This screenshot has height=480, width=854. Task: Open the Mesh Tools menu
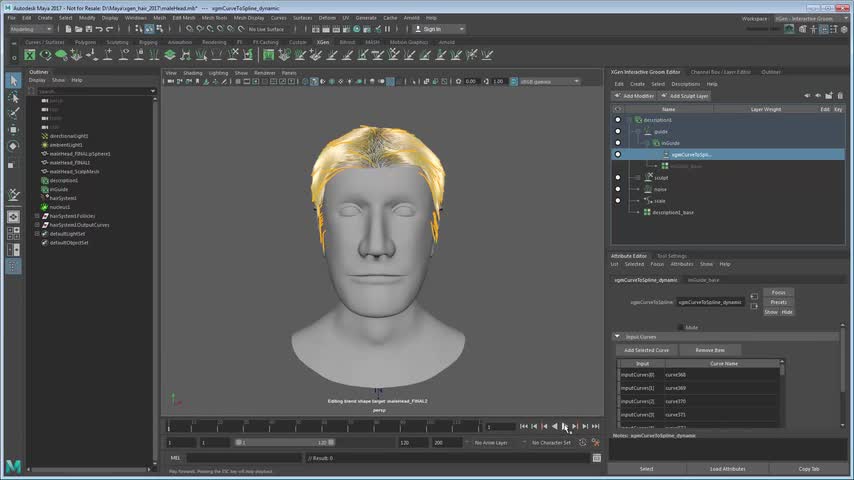(x=214, y=17)
